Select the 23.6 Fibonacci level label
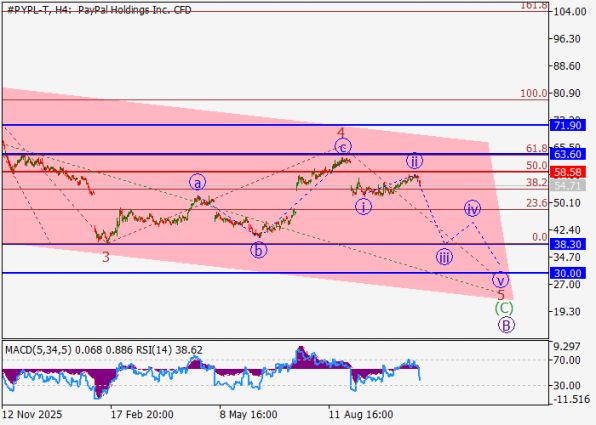This screenshot has height=425, width=596. [x=537, y=203]
